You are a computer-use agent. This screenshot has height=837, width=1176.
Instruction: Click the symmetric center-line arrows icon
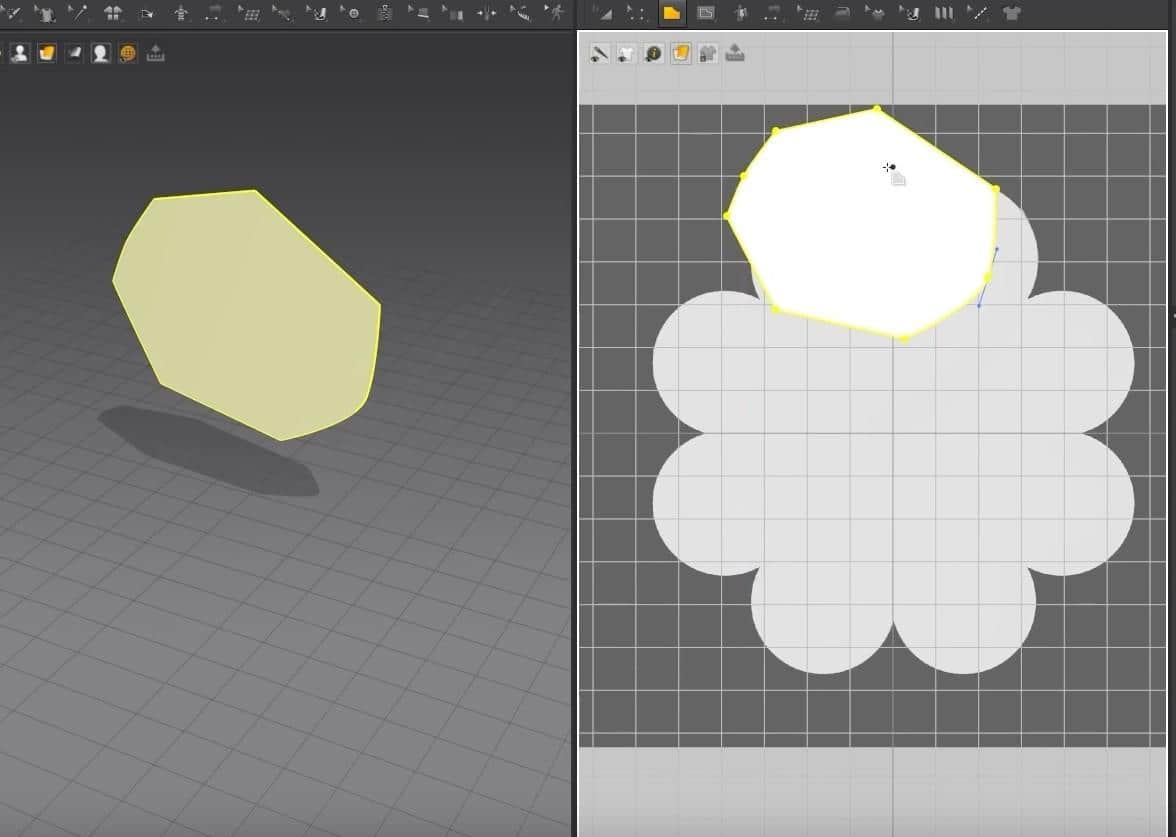click(487, 13)
